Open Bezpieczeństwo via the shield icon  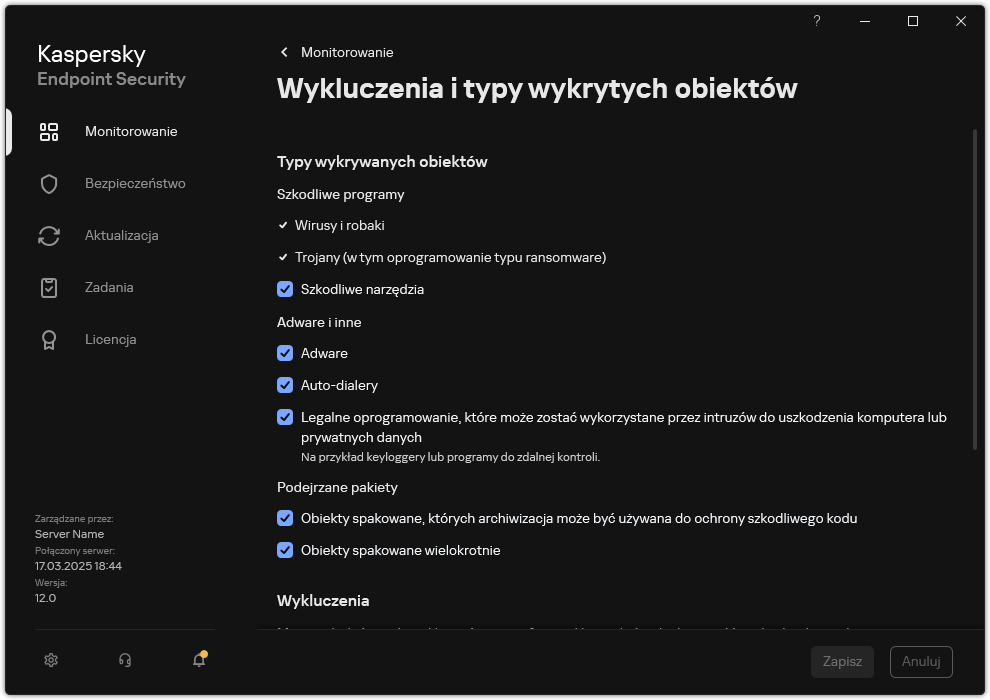[48, 183]
